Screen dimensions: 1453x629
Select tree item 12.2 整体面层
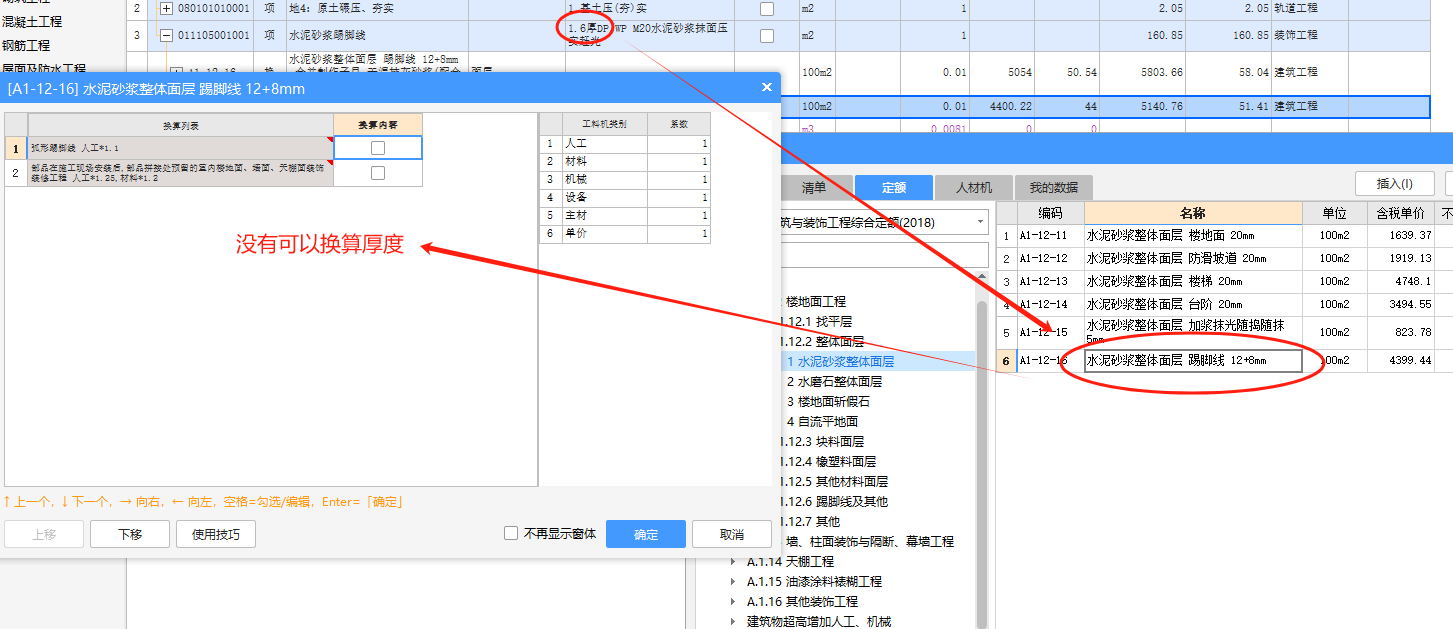[x=822, y=342]
